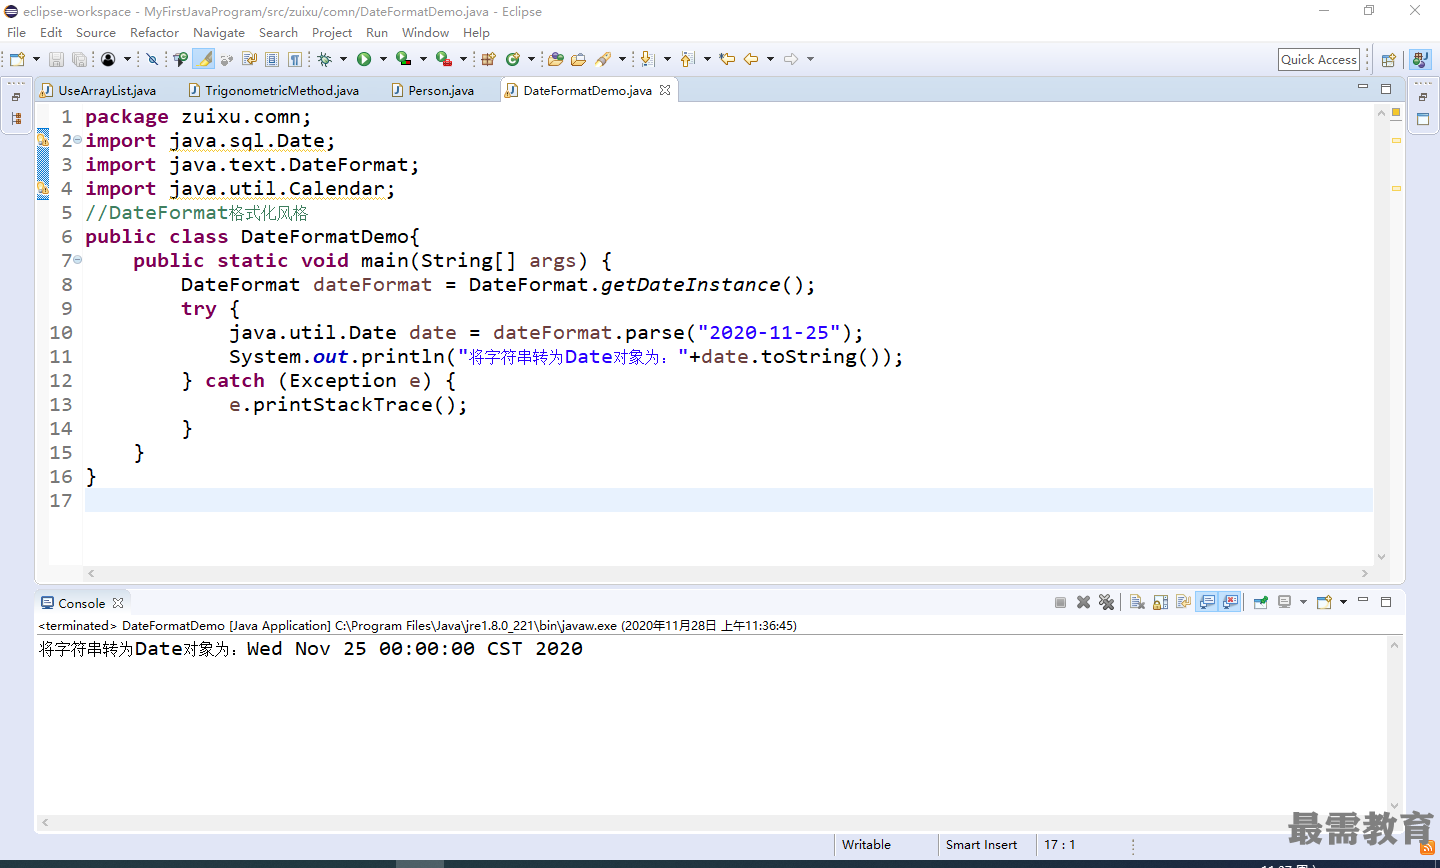Screen dimensions: 1440x868
Task: Switch to the TrigonometricMethod.java tab
Action: pyautogui.click(x=273, y=90)
